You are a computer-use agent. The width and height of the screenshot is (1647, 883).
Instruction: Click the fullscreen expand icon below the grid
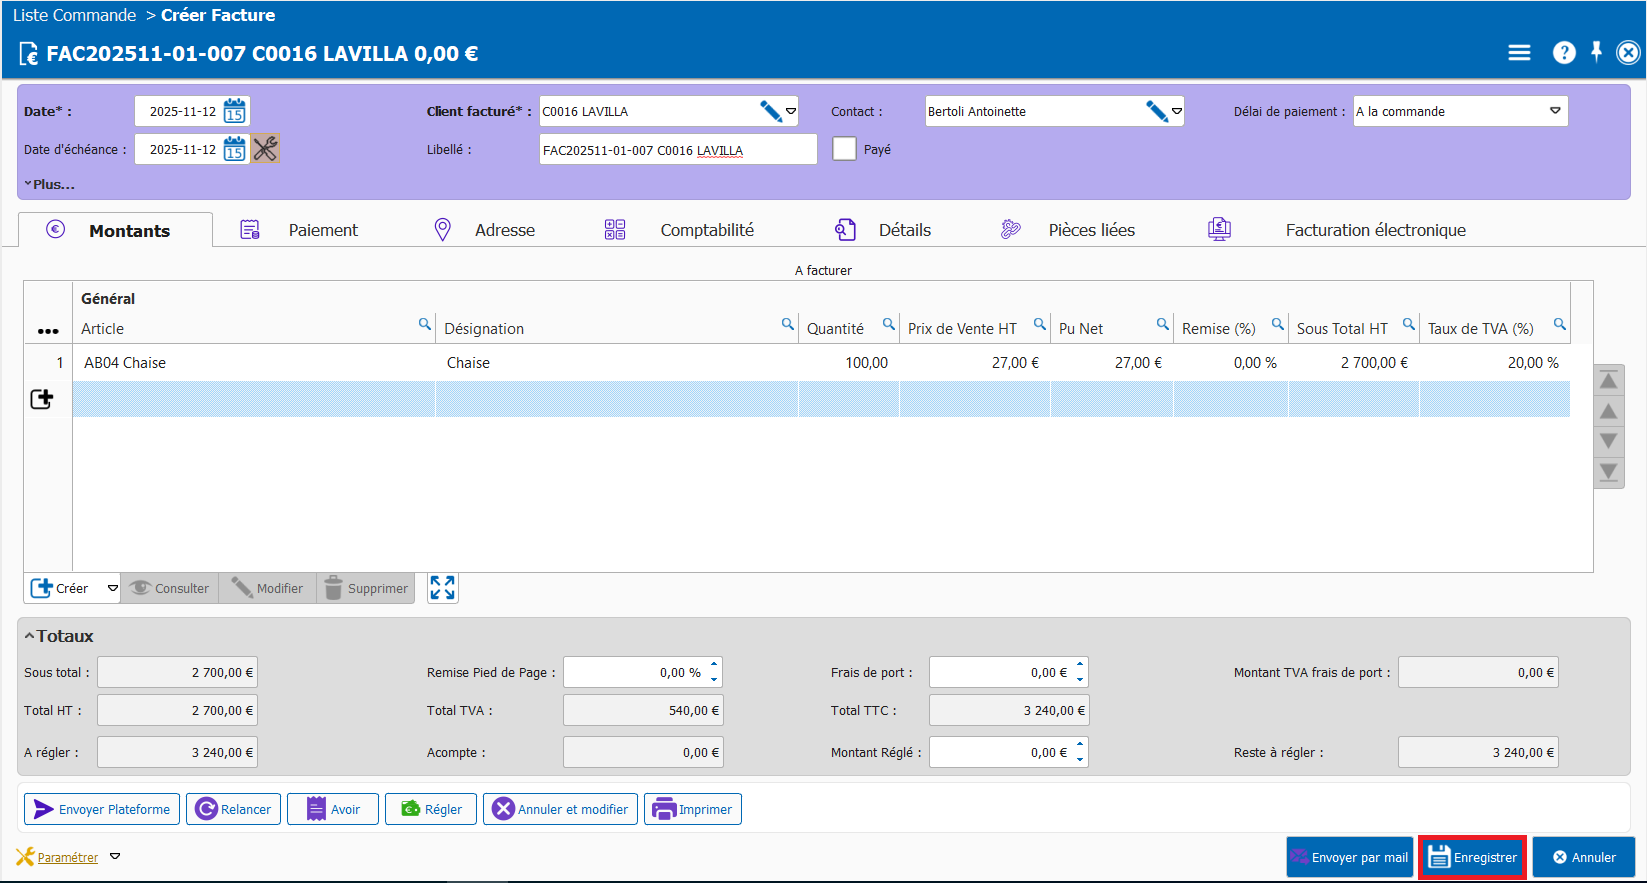tap(442, 588)
